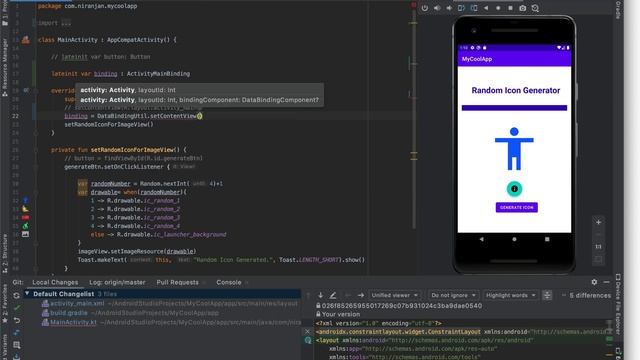Open the Gradle side panel

click(x=618, y=10)
